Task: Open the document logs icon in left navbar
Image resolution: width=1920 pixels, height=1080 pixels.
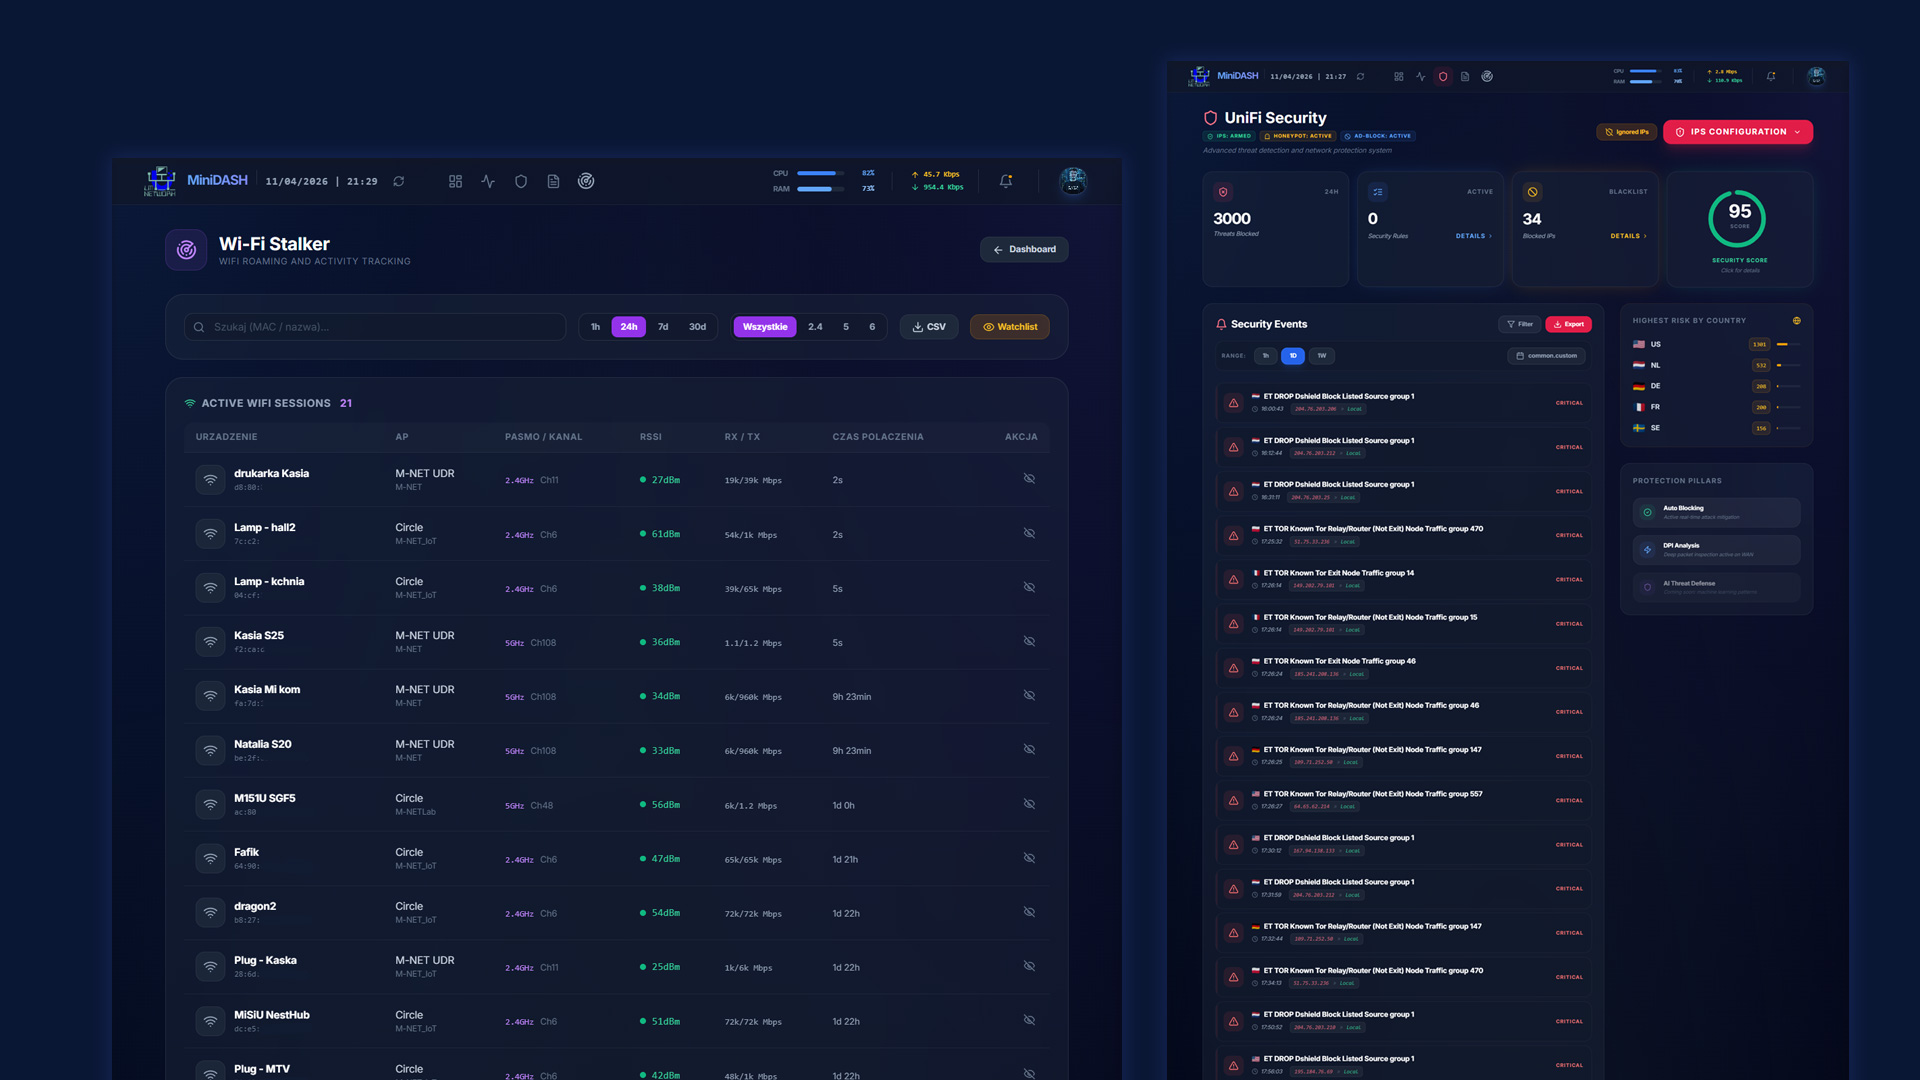Action: tap(553, 181)
